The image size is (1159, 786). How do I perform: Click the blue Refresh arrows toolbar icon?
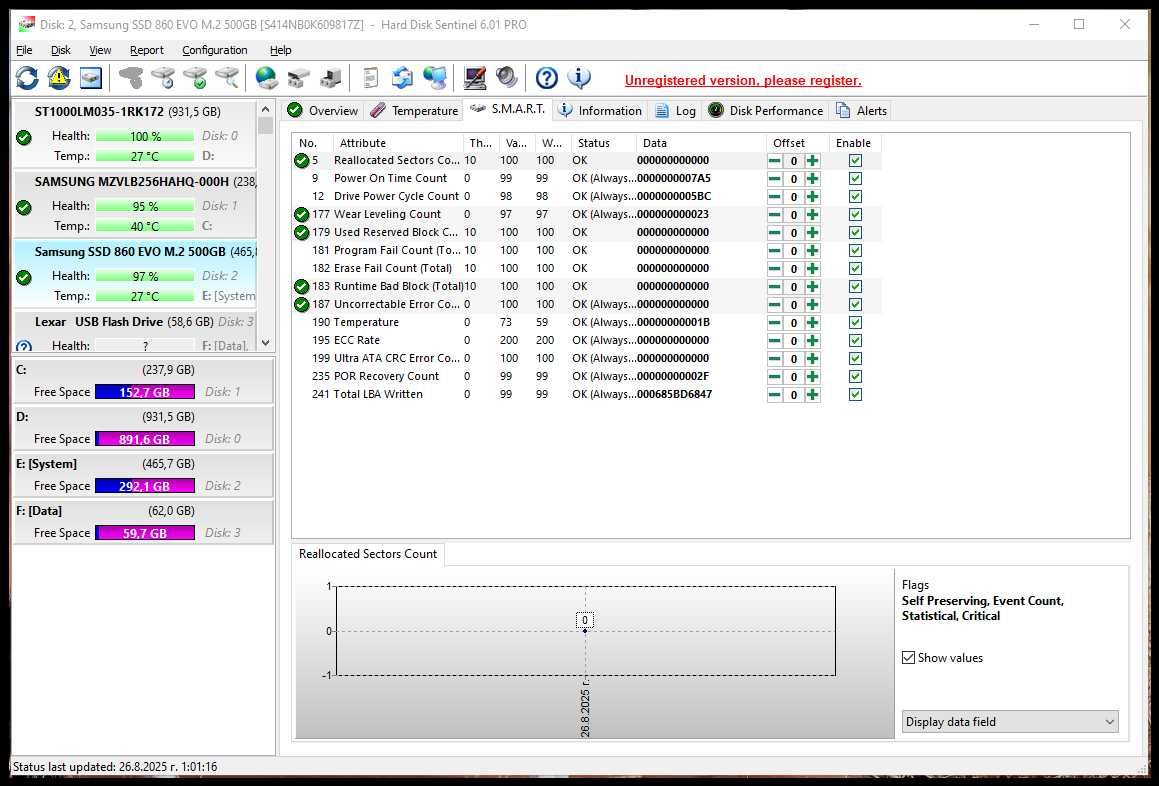27,78
